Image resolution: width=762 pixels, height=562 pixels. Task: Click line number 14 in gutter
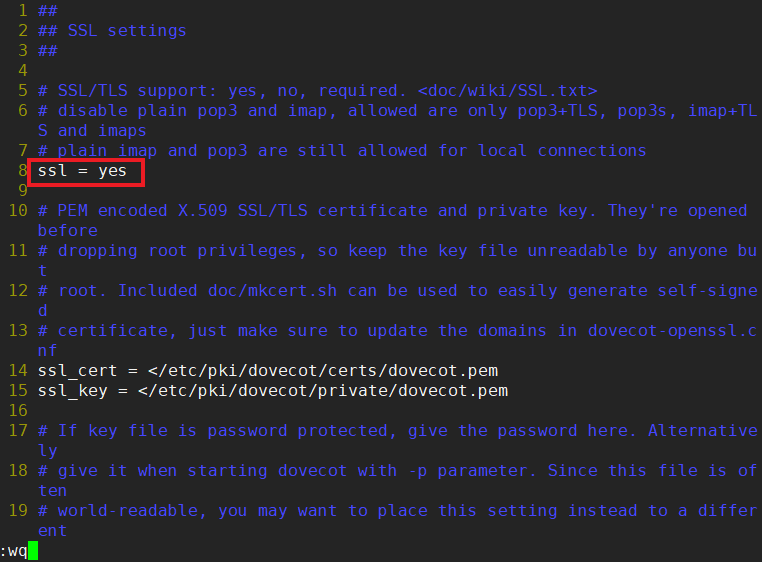coord(18,370)
